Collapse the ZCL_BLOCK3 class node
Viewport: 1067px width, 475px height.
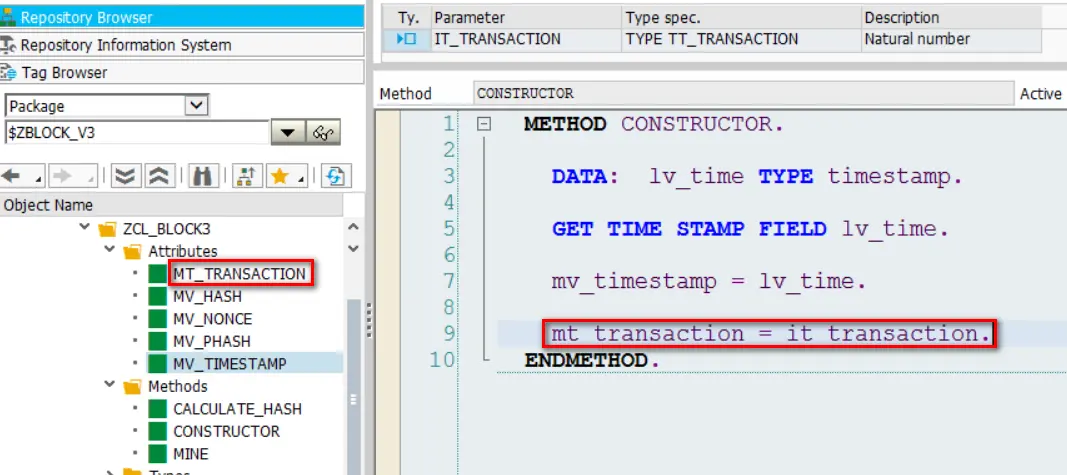84,227
